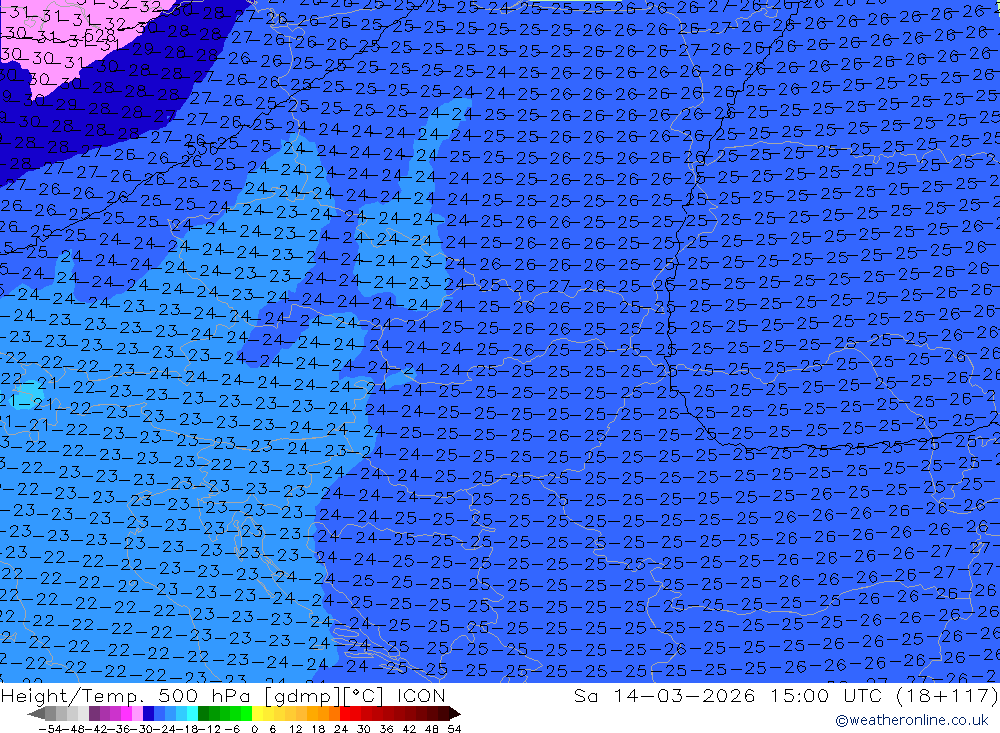This screenshot has width=1000, height=733.
Task: Pick the dark green legend swatch near -12
Action: pyautogui.click(x=203, y=713)
